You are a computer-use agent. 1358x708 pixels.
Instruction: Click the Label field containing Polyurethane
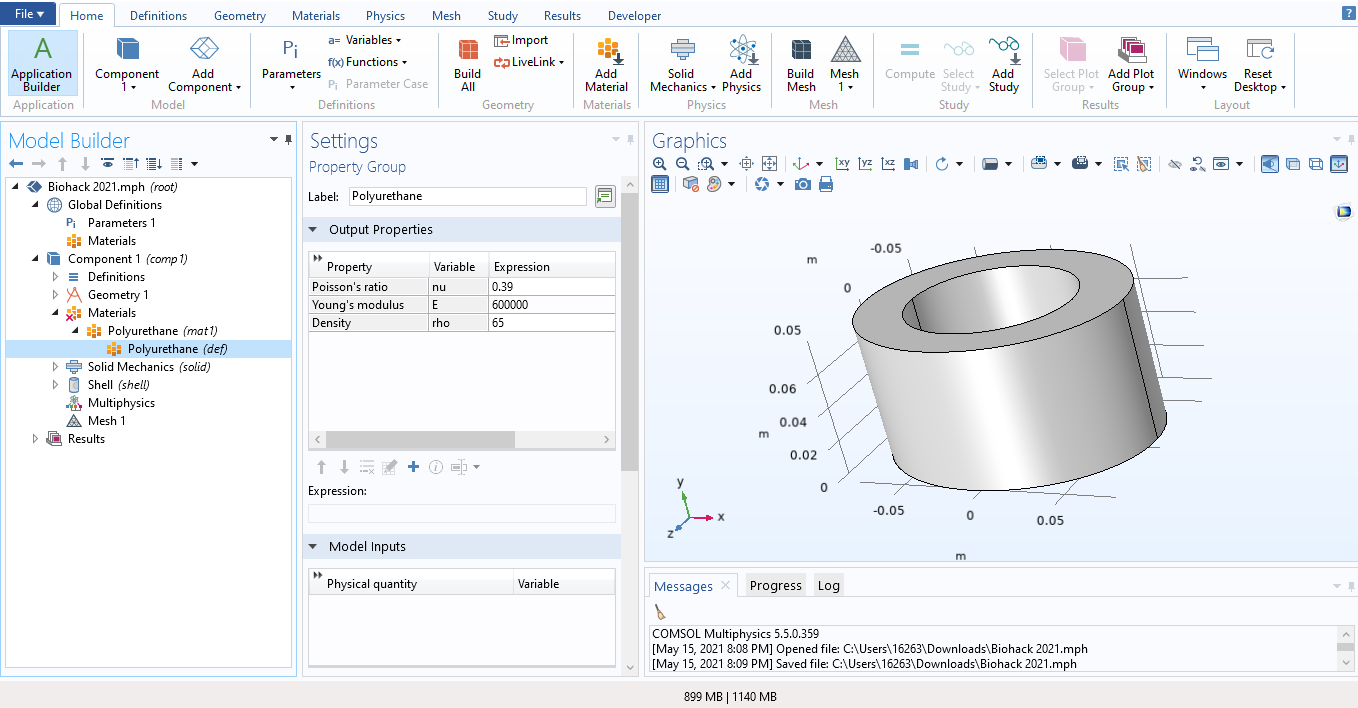(x=467, y=197)
